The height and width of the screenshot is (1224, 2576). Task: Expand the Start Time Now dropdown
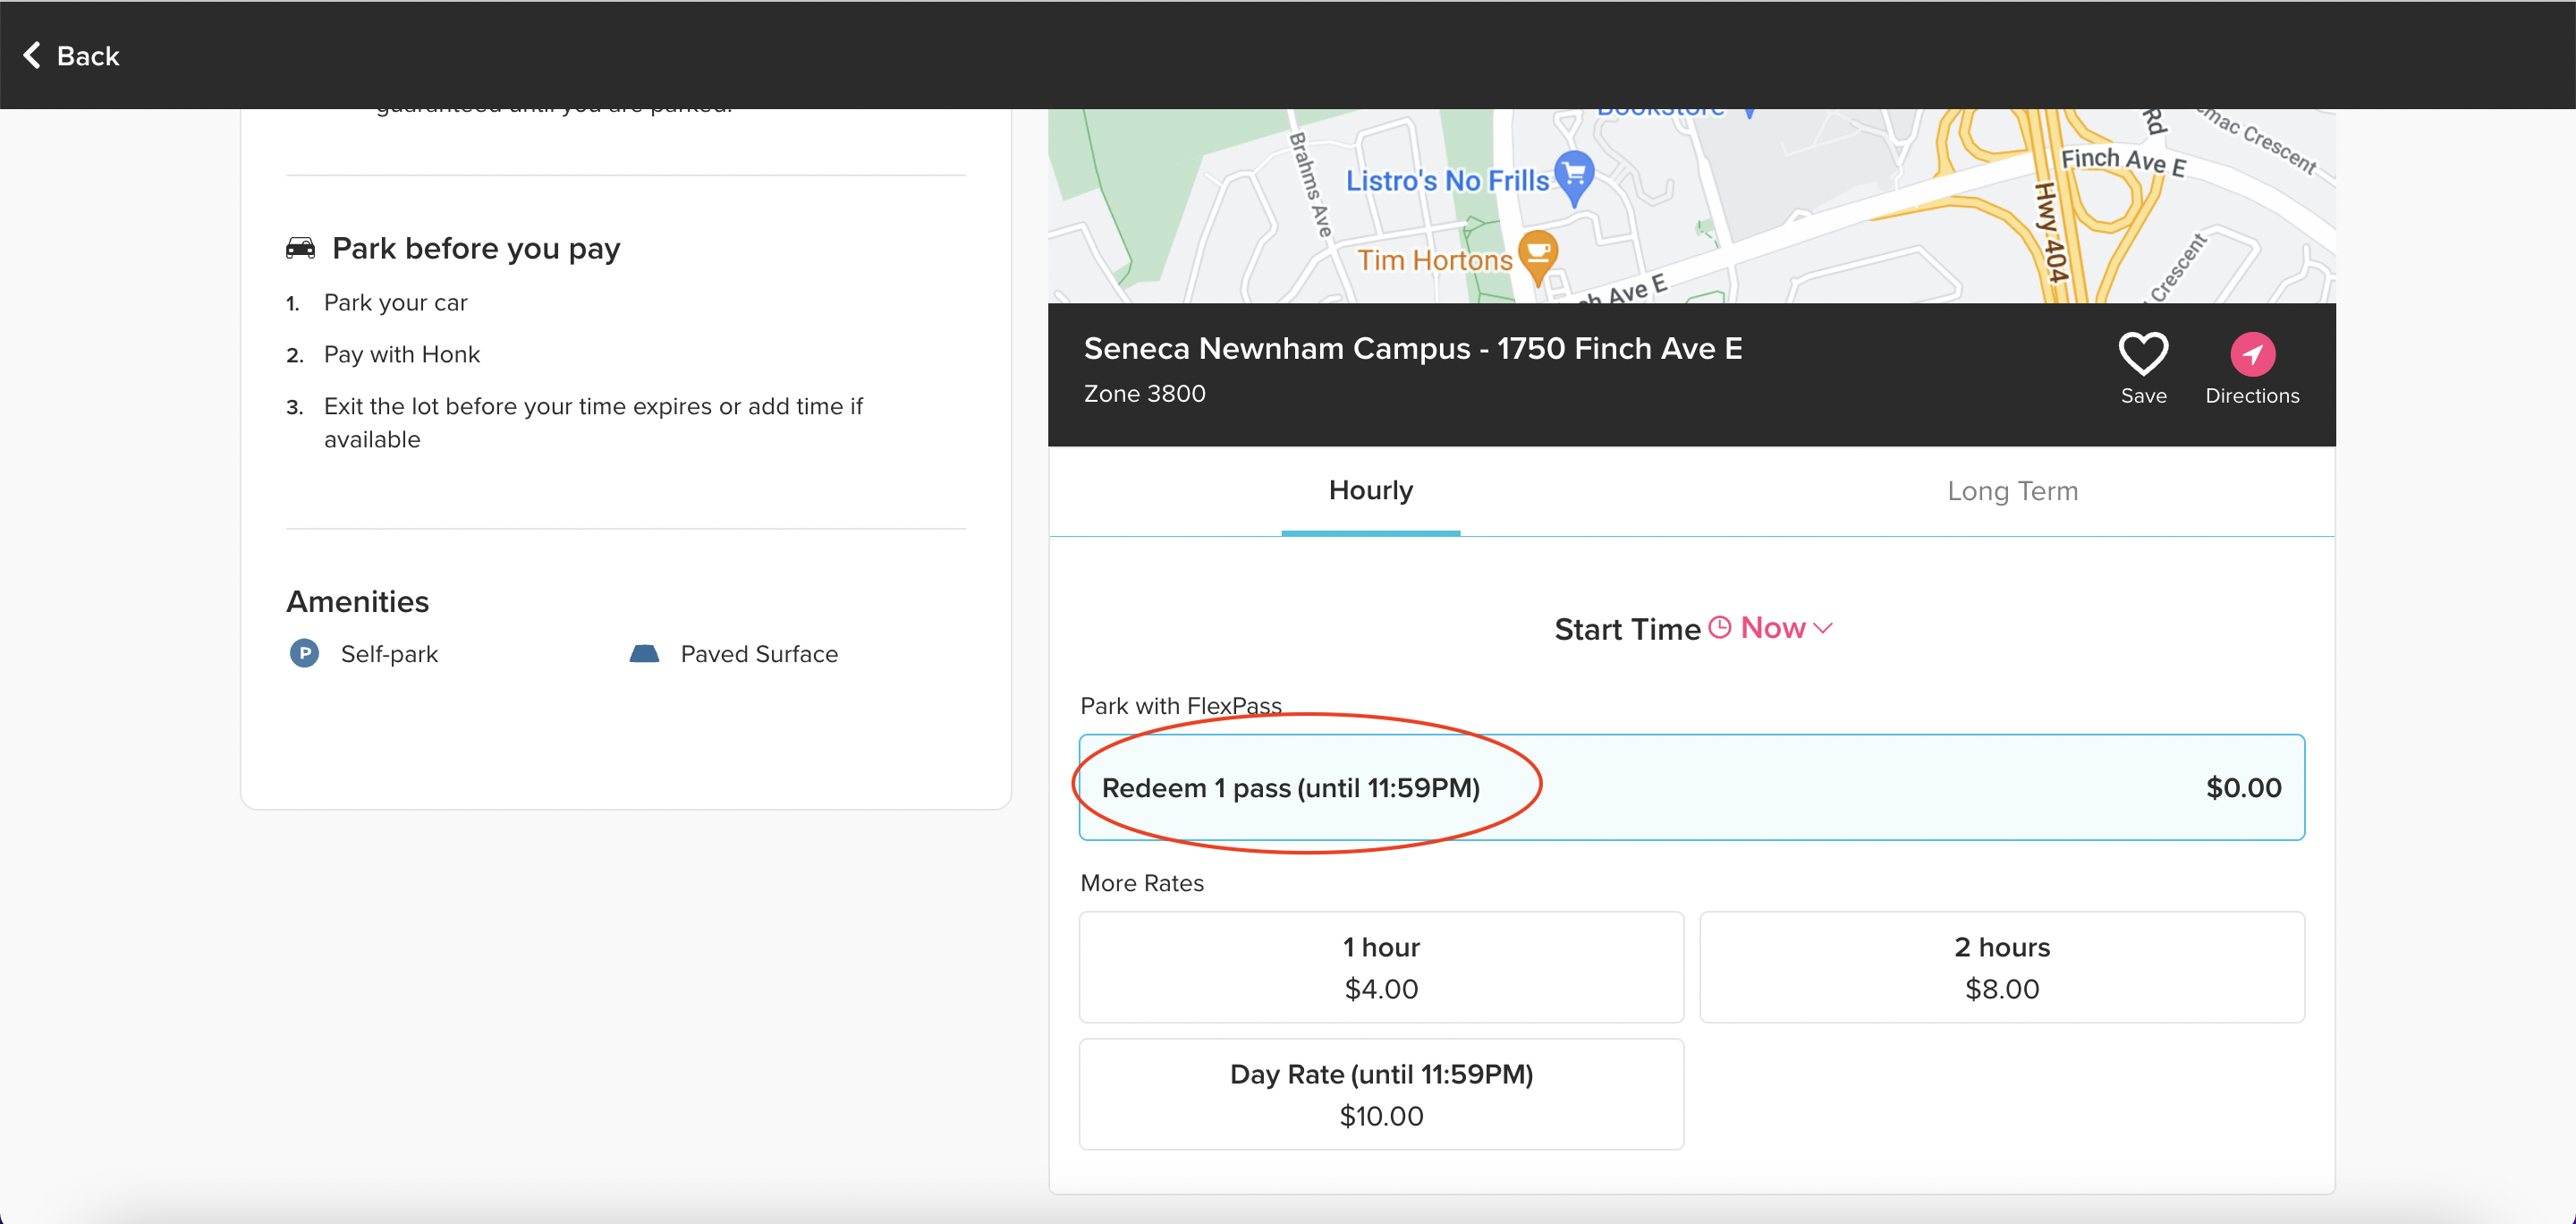point(1773,628)
